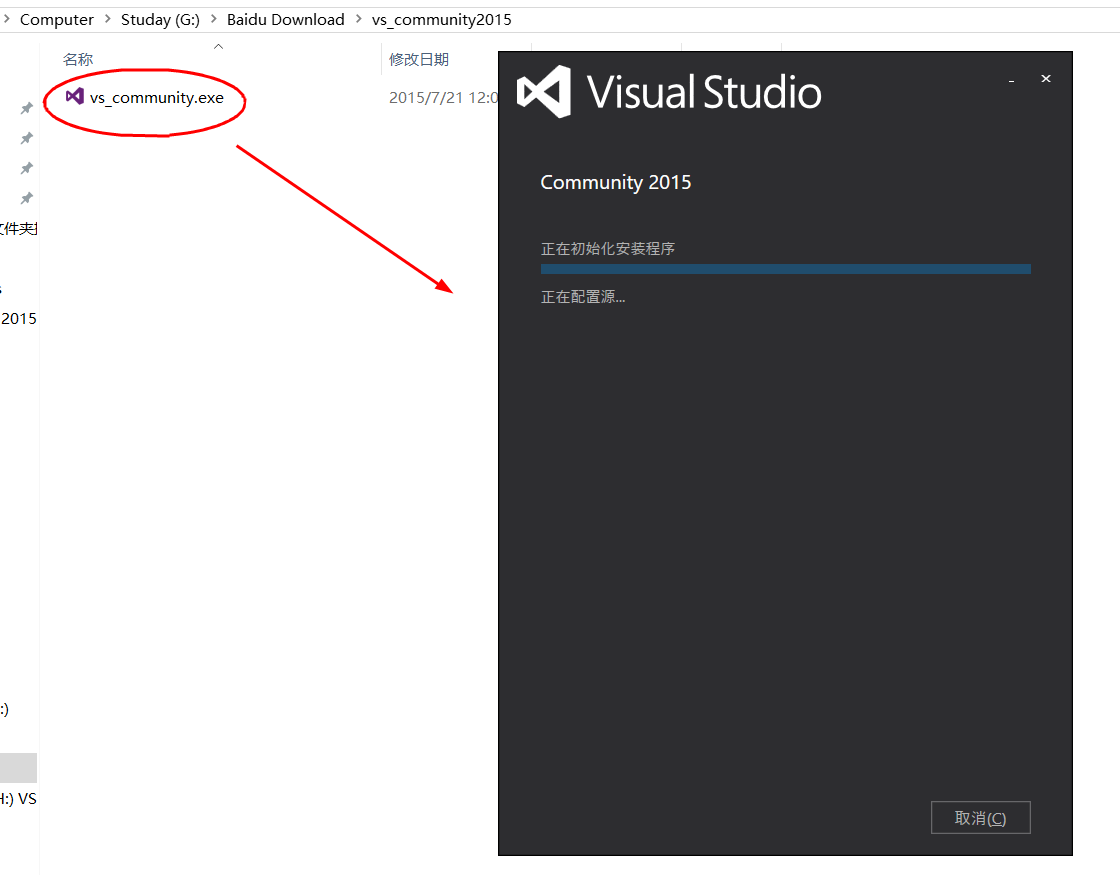This screenshot has height=875, width=1120.
Task: Minimize the Visual Studio installer window
Action: tap(1012, 80)
